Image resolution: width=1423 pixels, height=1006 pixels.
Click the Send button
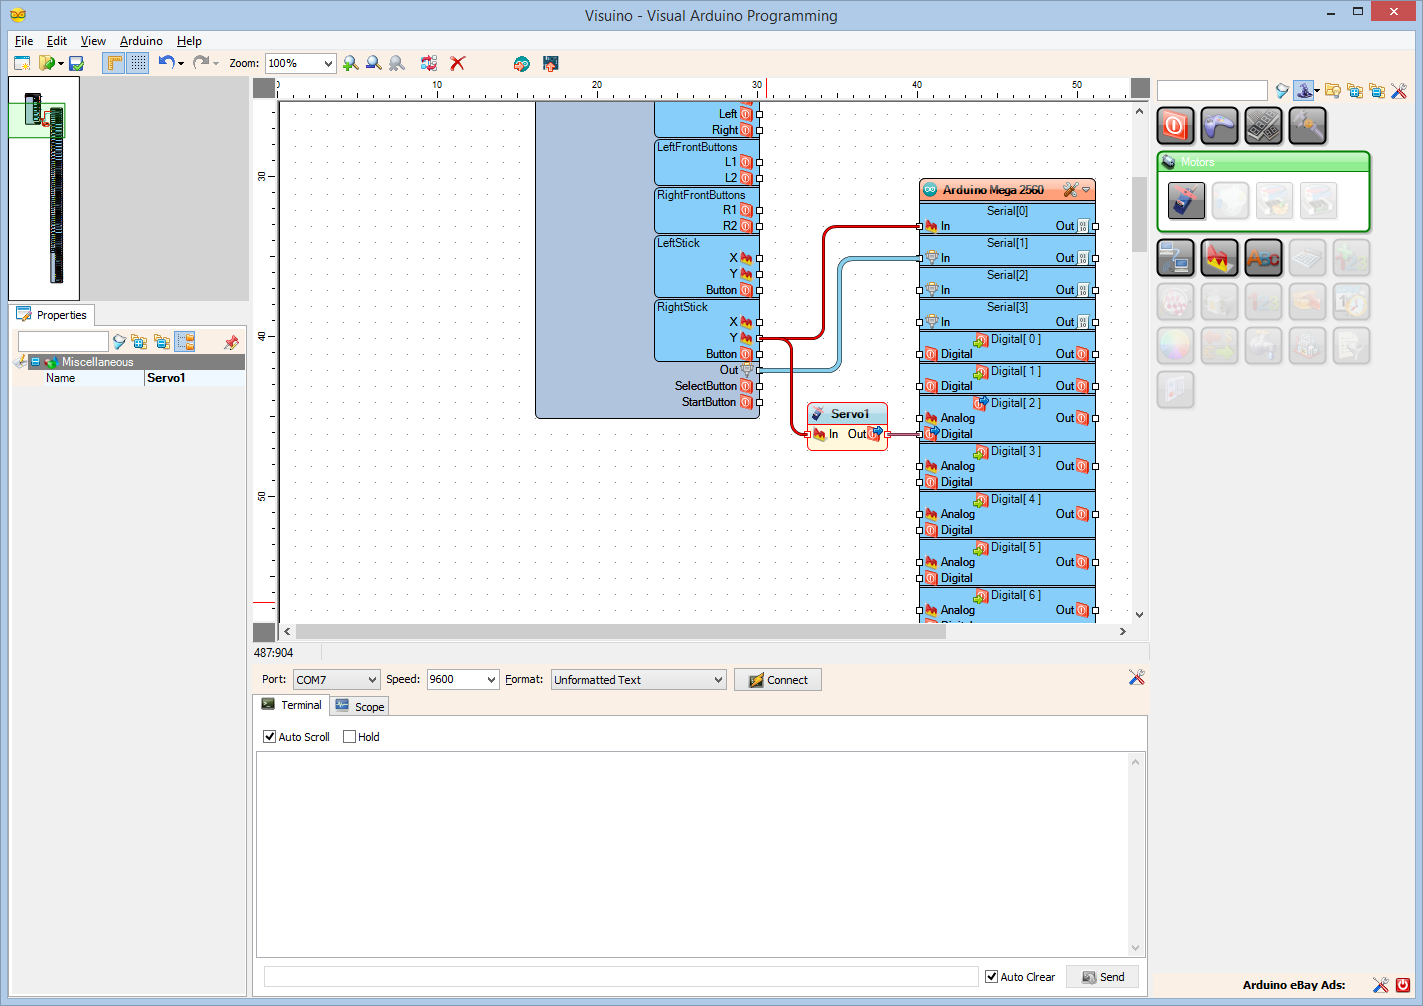click(x=1102, y=977)
